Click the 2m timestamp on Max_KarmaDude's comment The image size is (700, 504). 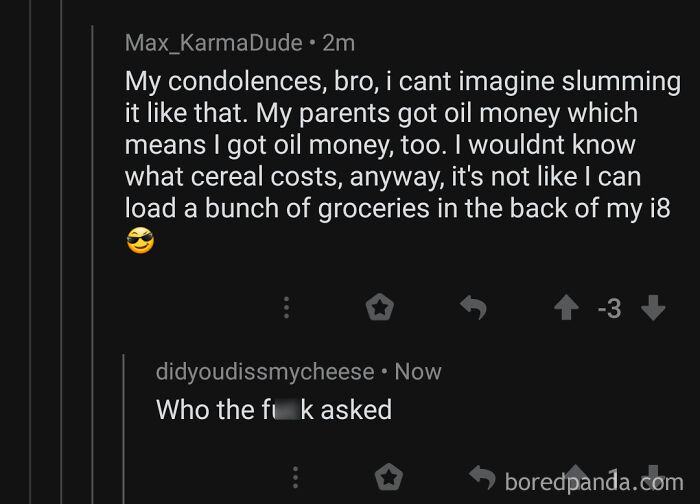click(338, 42)
